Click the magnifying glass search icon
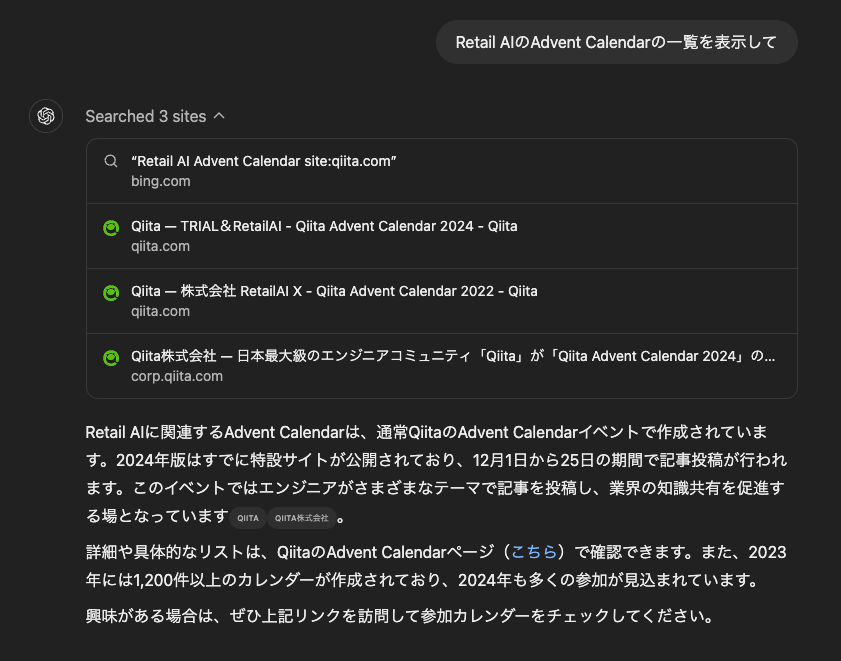The image size is (841, 661). pos(111,161)
